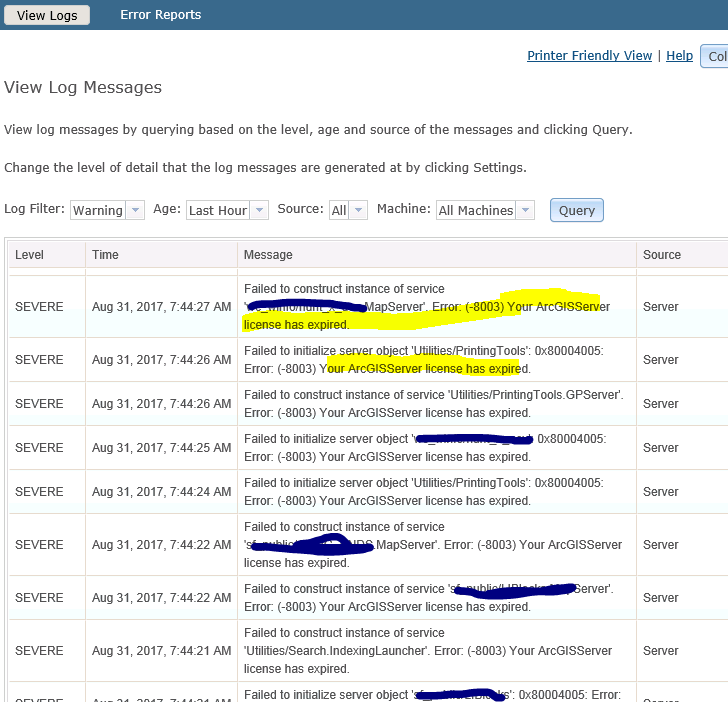728x702 pixels.
Task: Expand the Age Last Hour dropdown
Action: [x=227, y=210]
